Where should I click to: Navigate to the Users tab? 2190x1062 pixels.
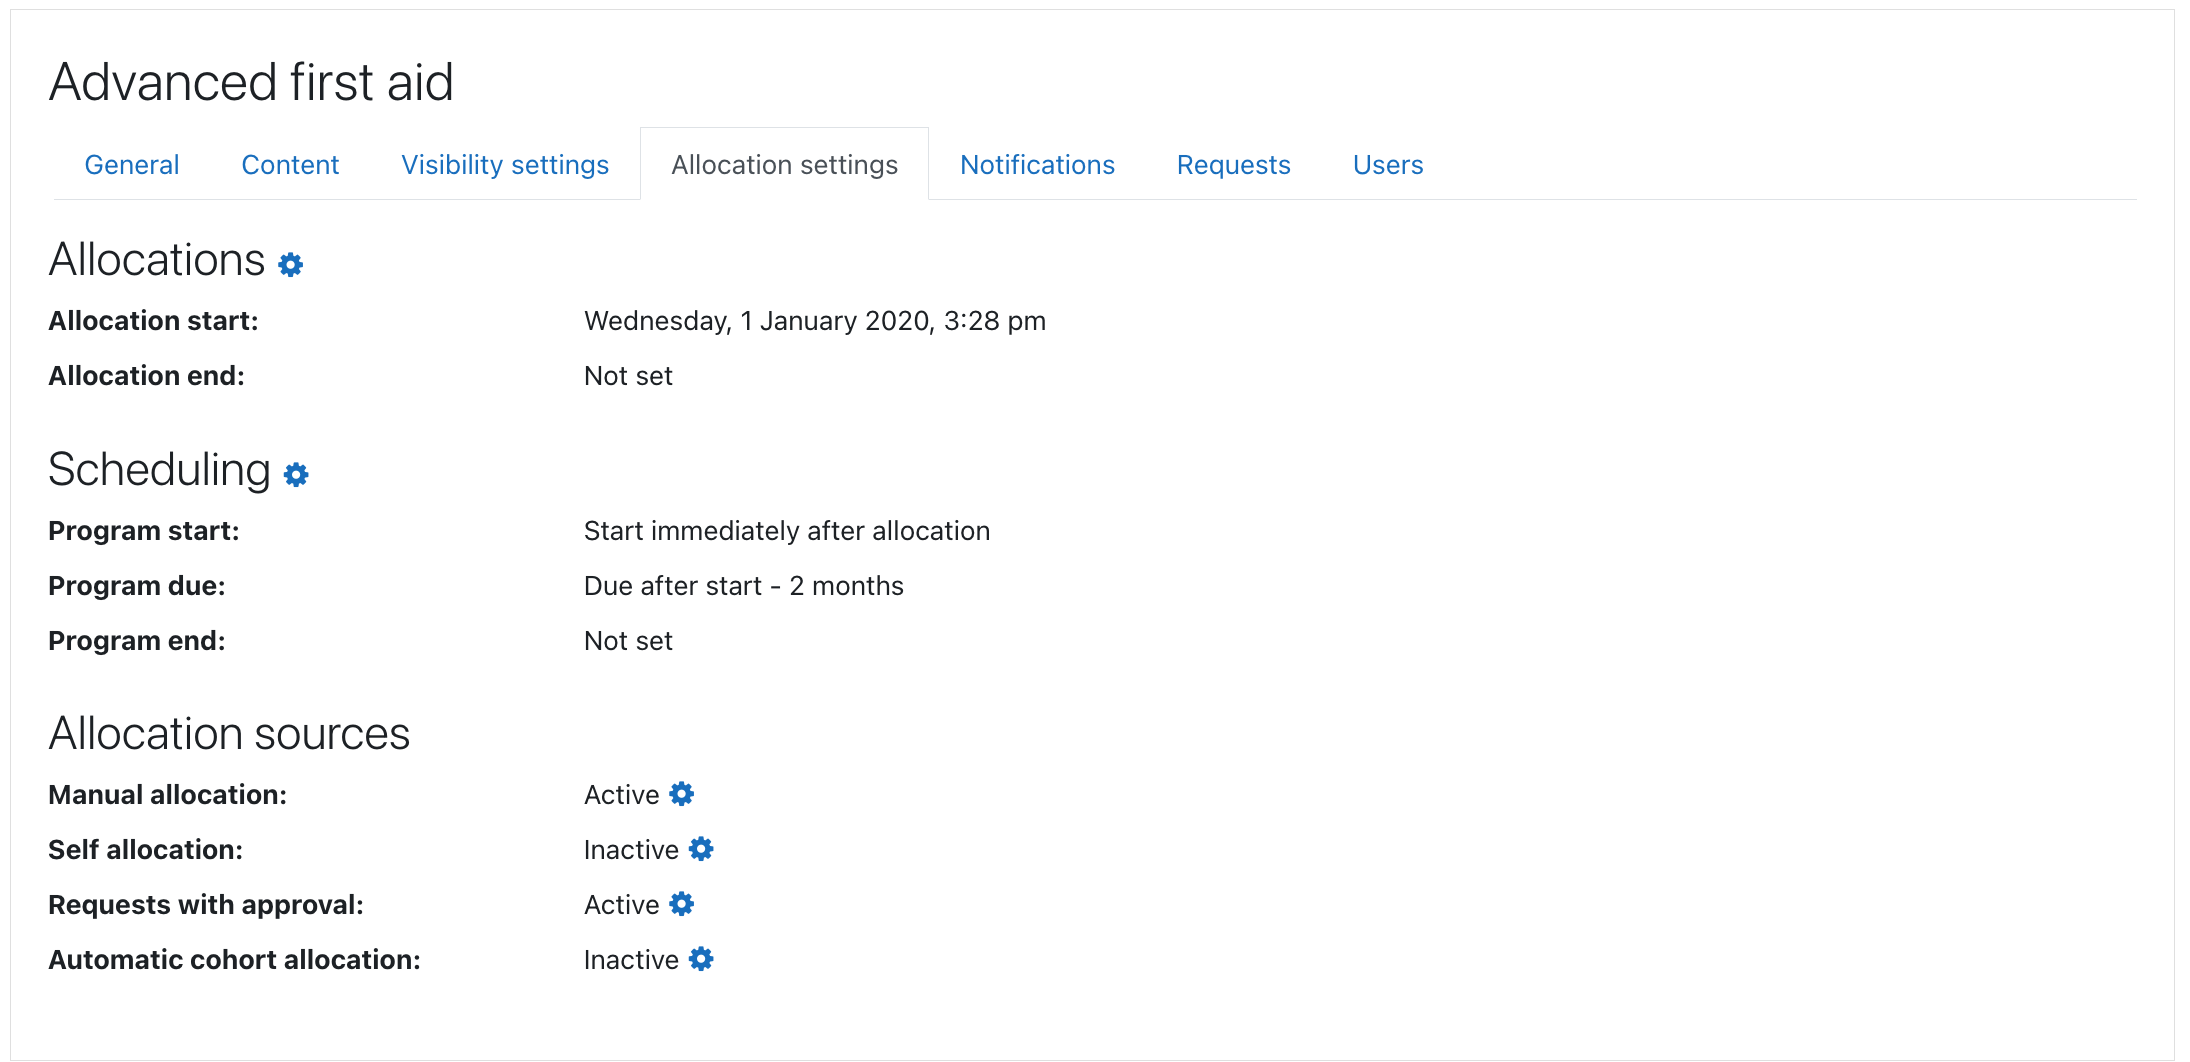point(1387,165)
